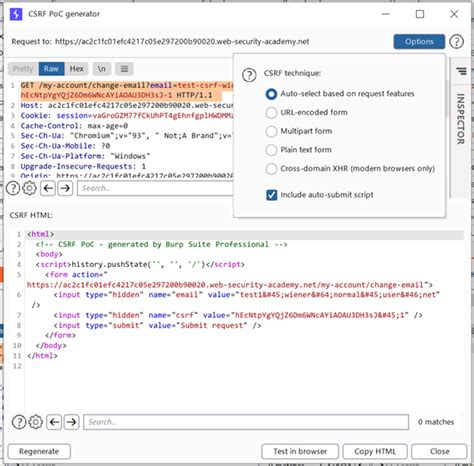Click help icon in CSRF HTML search bar

click(x=19, y=422)
